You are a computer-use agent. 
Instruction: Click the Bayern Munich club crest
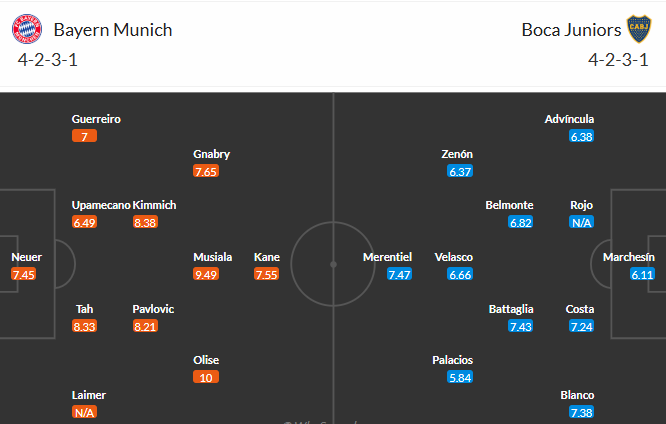[27, 29]
